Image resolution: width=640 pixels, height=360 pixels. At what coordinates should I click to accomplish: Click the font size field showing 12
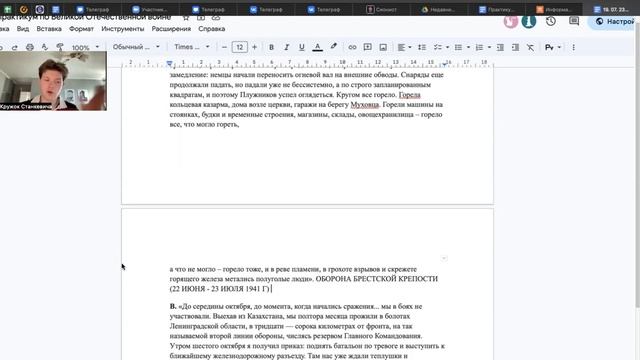[x=240, y=47]
